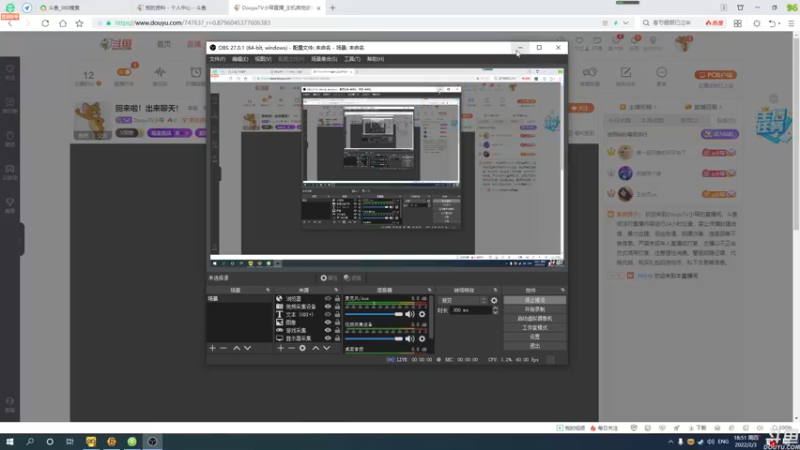This screenshot has width=800, height=450.
Task: Mute the video capture device audio
Action: 410,339
